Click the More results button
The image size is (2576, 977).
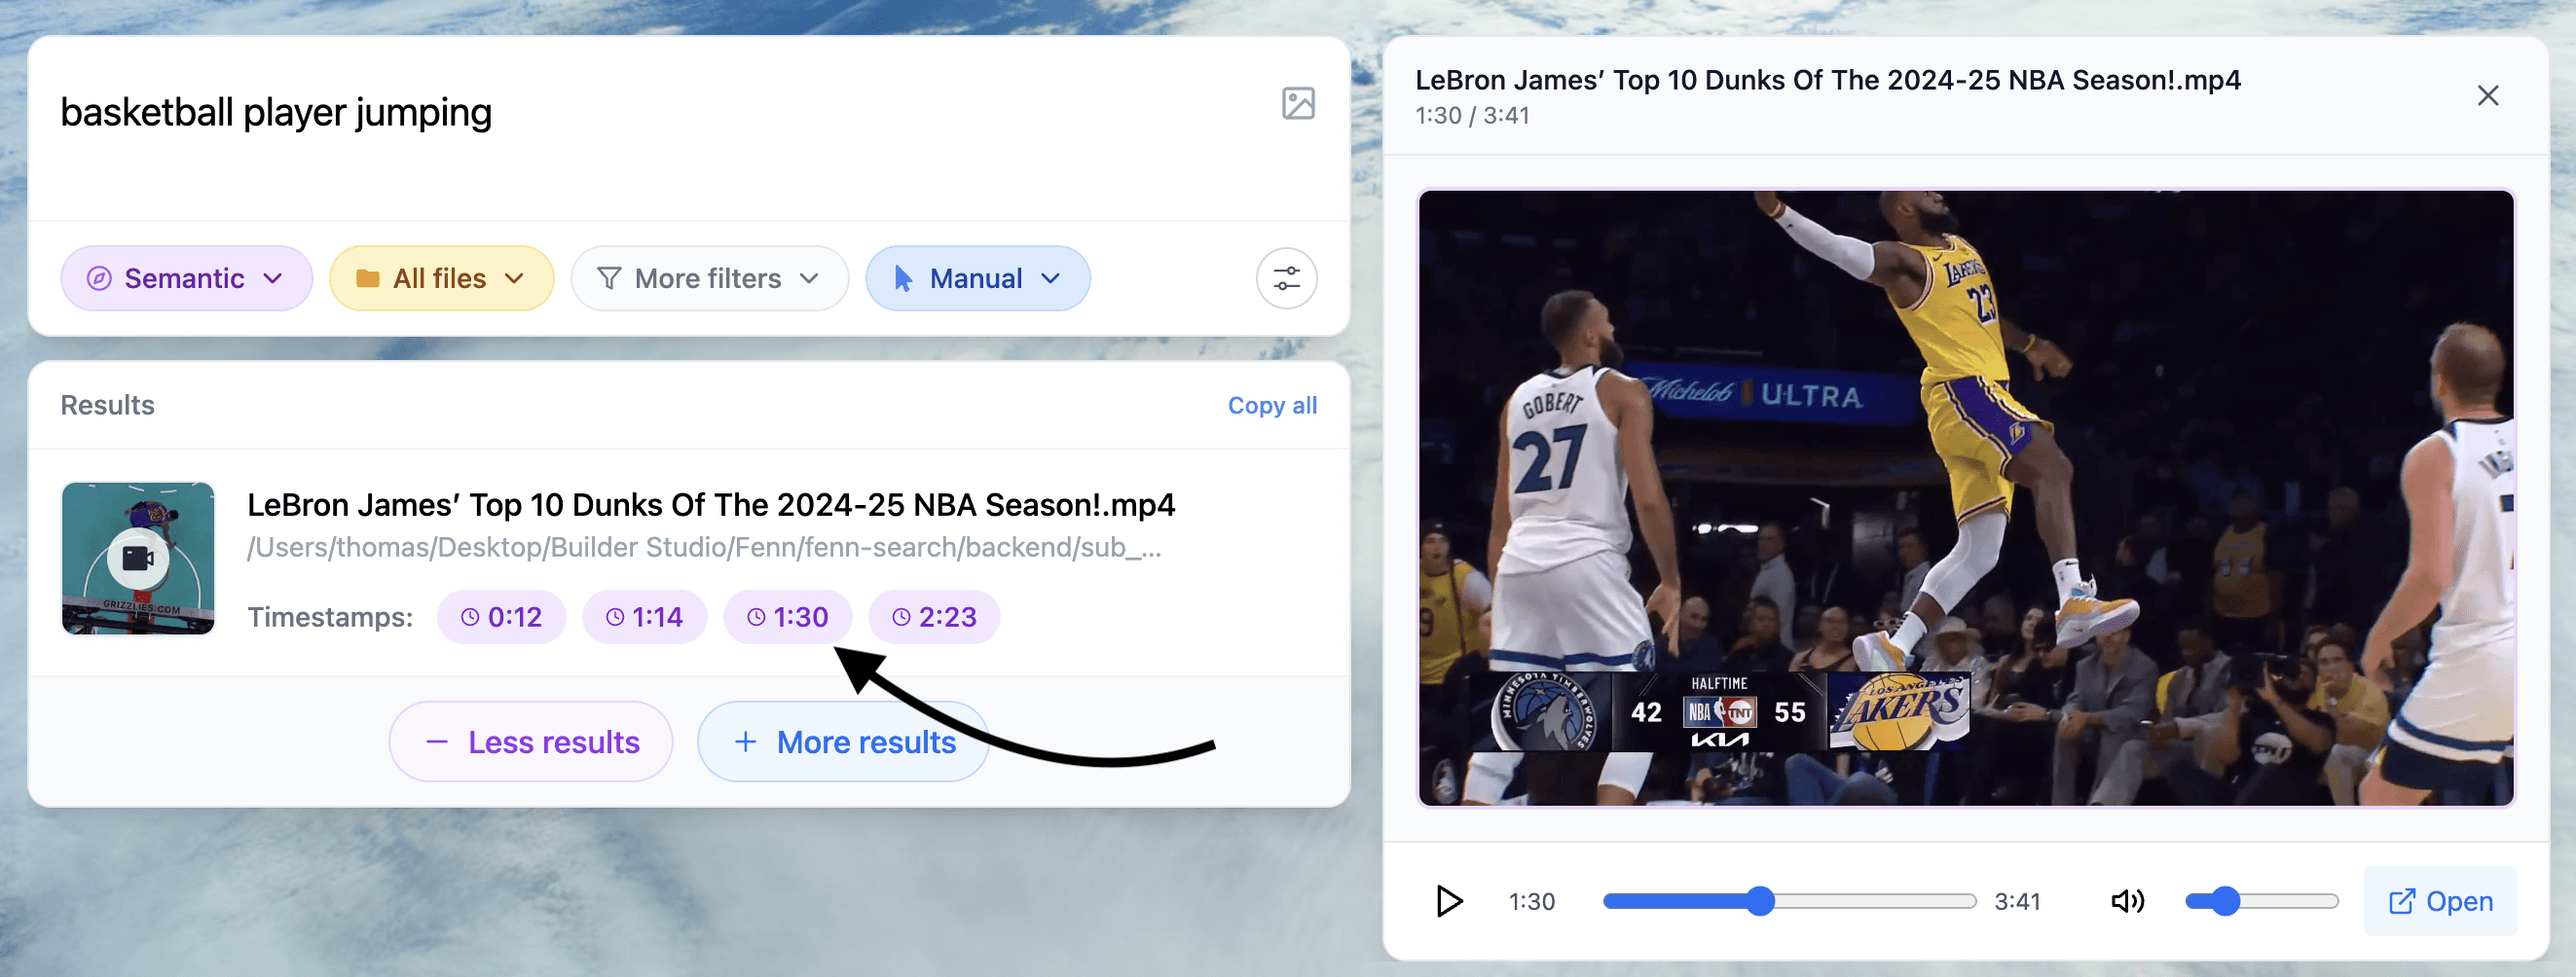pyautogui.click(x=843, y=742)
